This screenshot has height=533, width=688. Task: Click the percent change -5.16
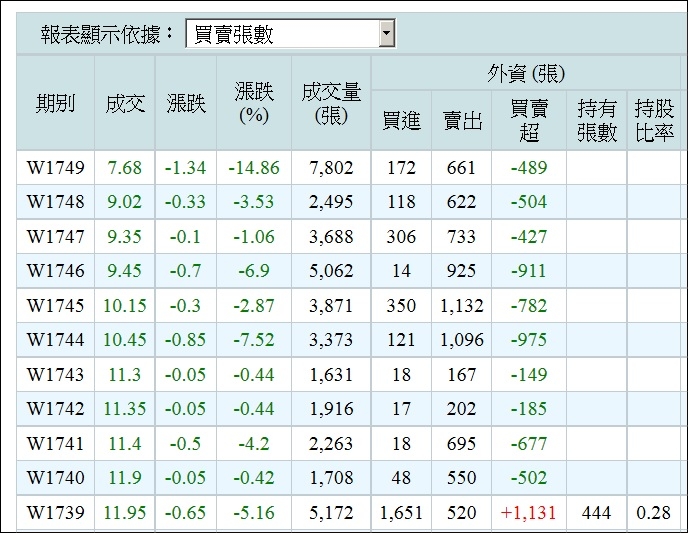(x=254, y=512)
